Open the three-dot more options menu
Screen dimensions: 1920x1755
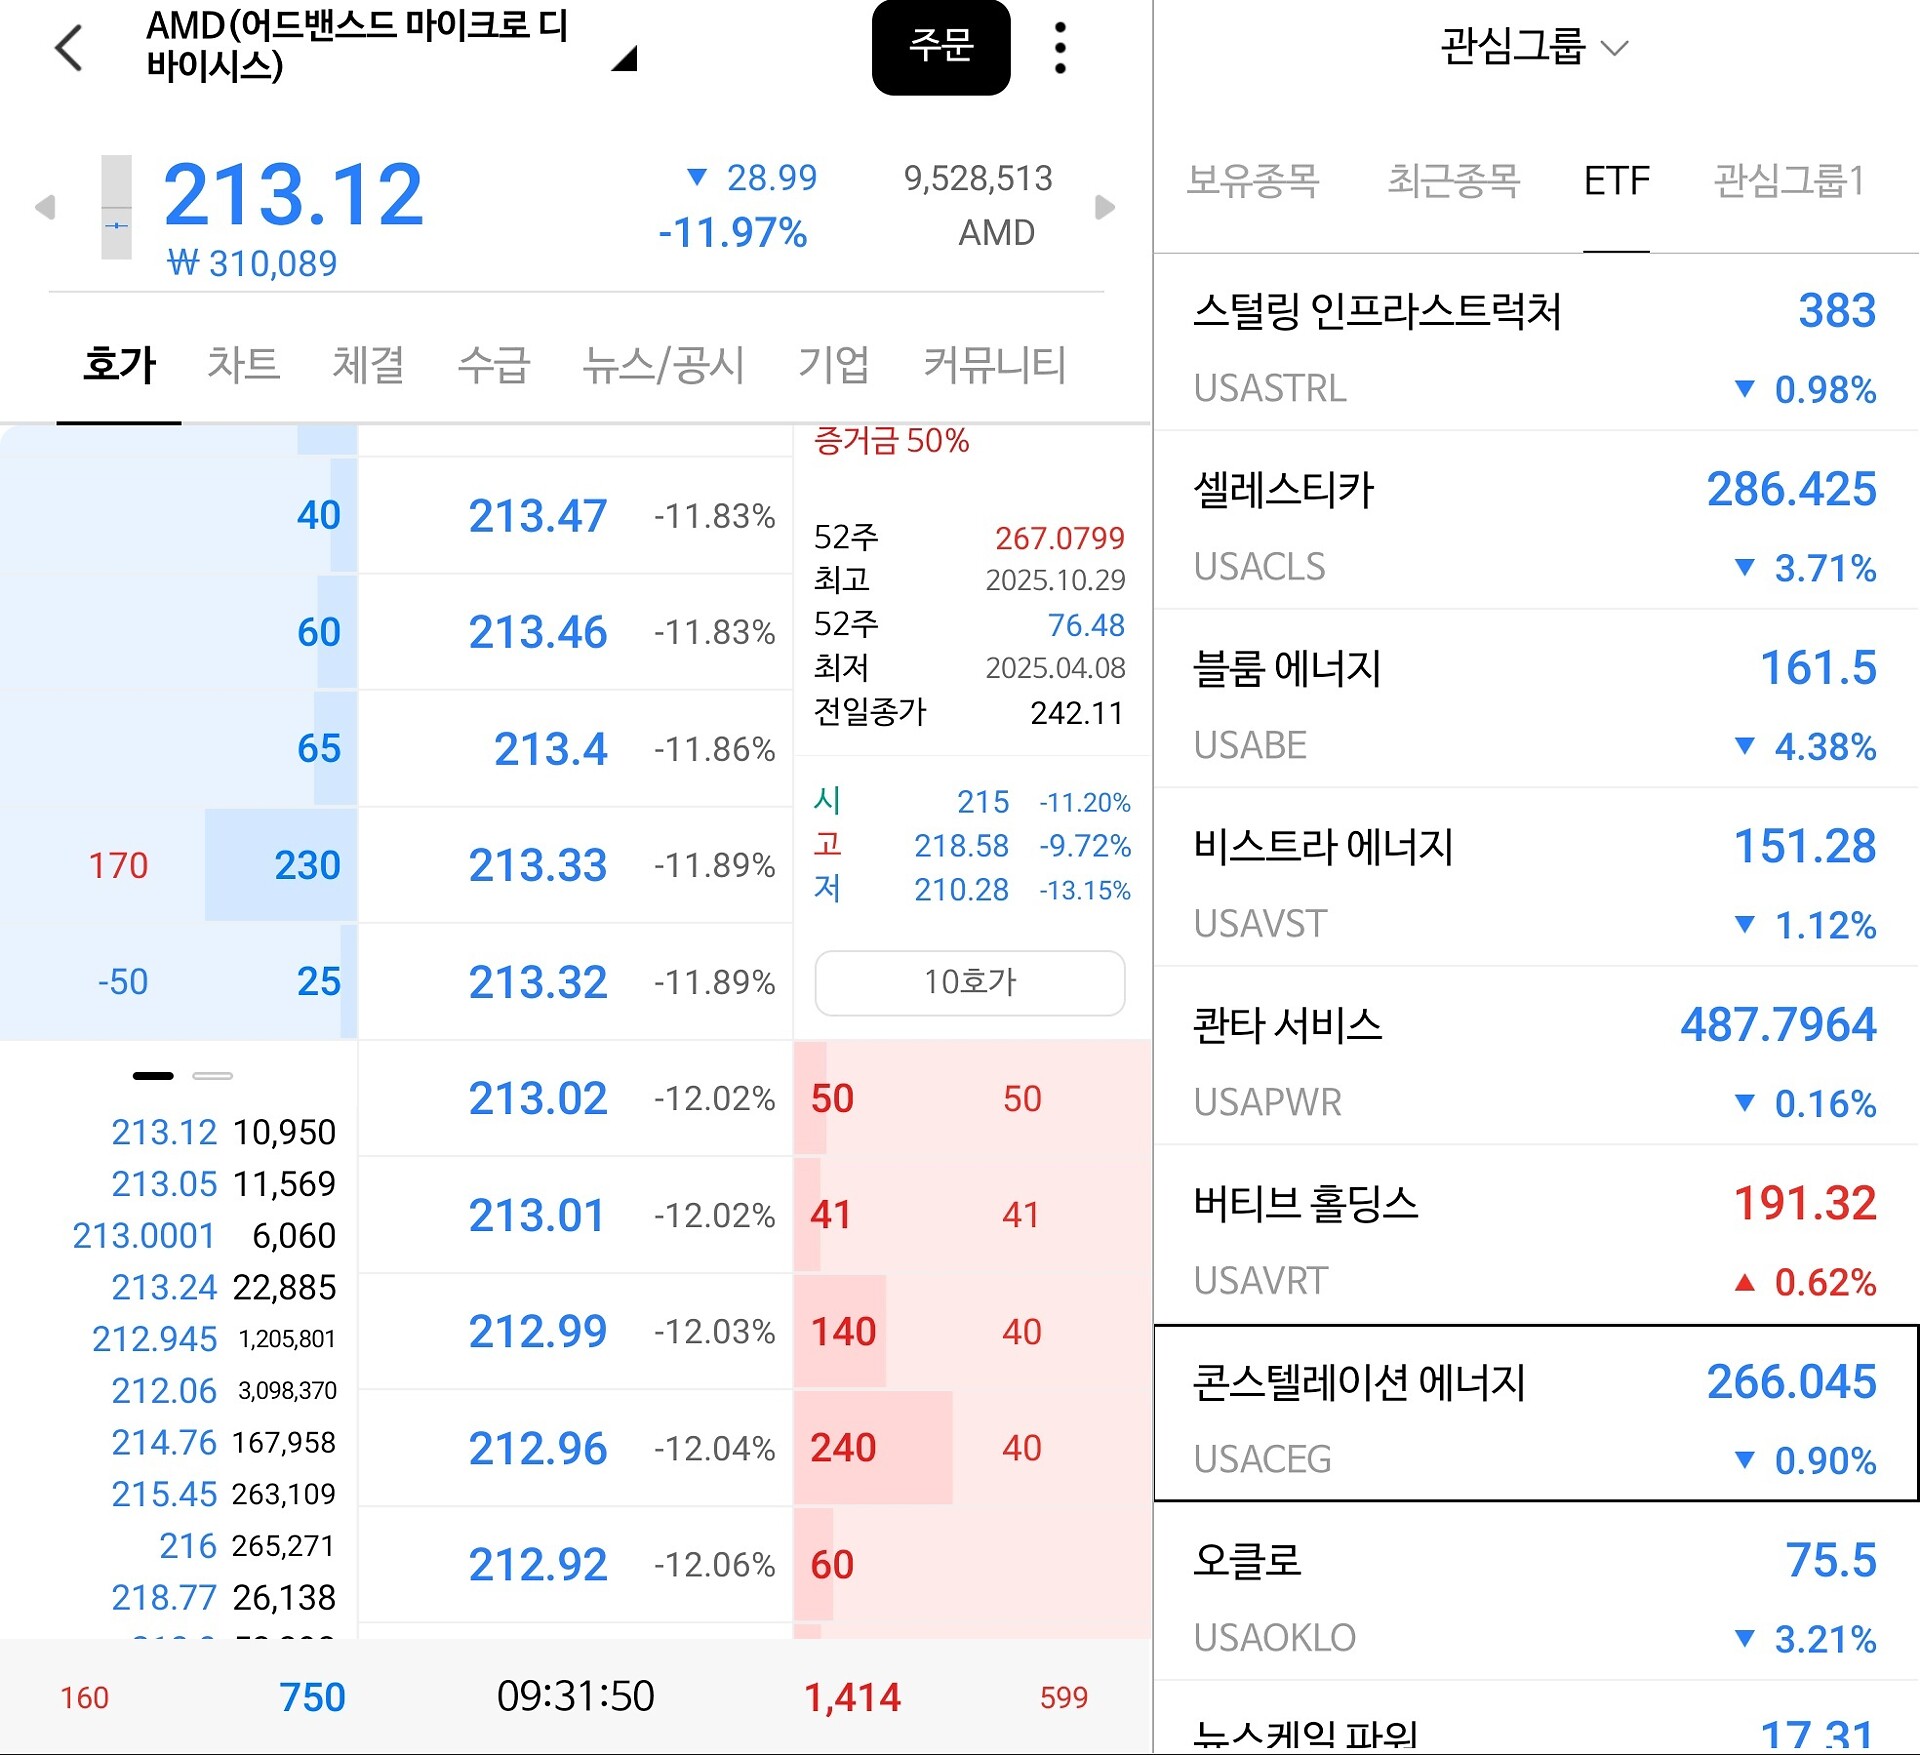pyautogui.click(x=1060, y=48)
